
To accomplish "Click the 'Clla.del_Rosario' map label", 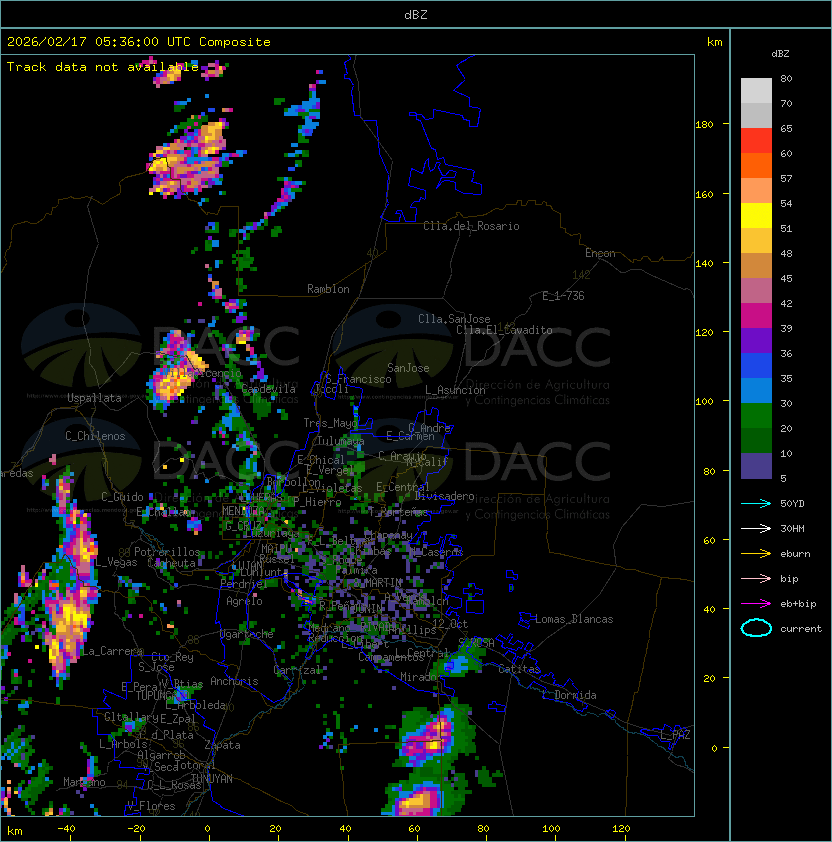I will (x=471, y=226).
